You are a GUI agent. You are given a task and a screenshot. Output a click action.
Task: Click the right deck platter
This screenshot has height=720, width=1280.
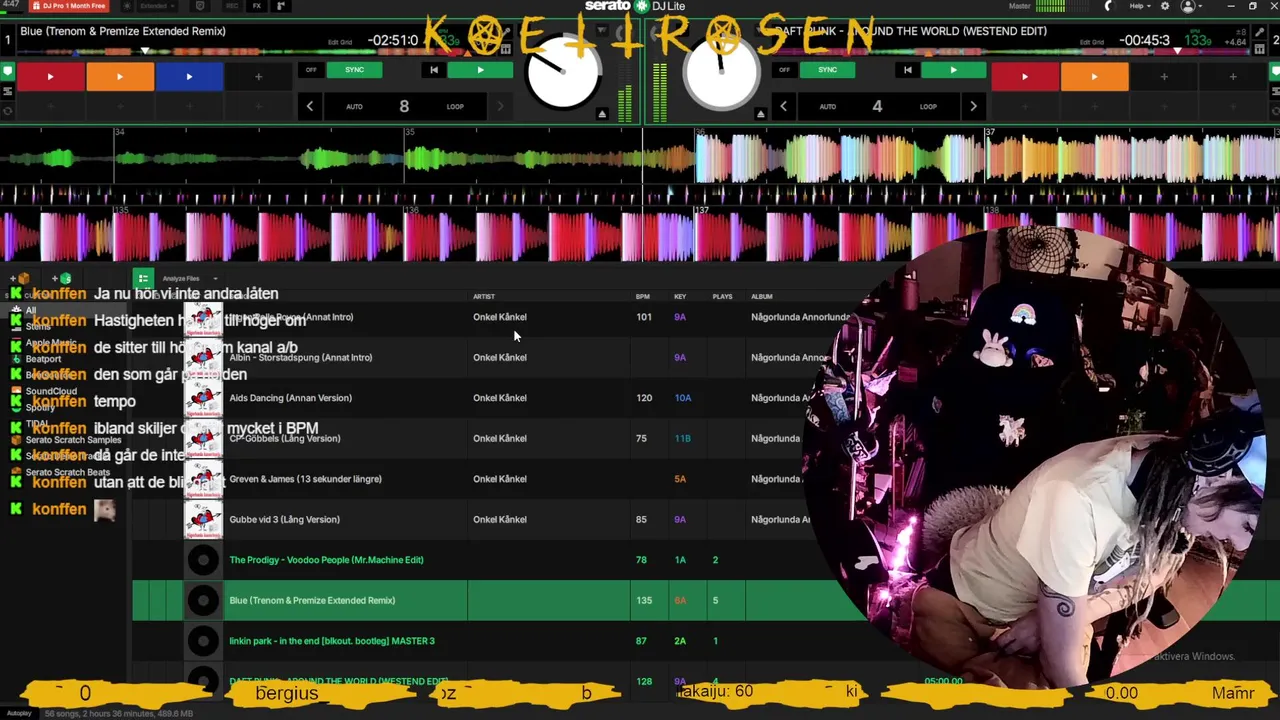(720, 72)
